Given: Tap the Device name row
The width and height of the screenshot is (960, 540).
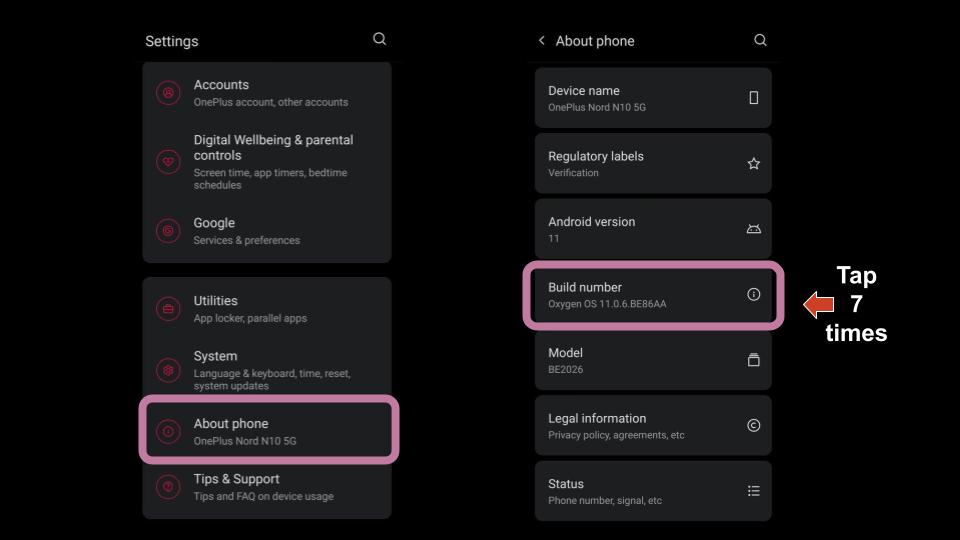Looking at the screenshot, I should pos(653,98).
